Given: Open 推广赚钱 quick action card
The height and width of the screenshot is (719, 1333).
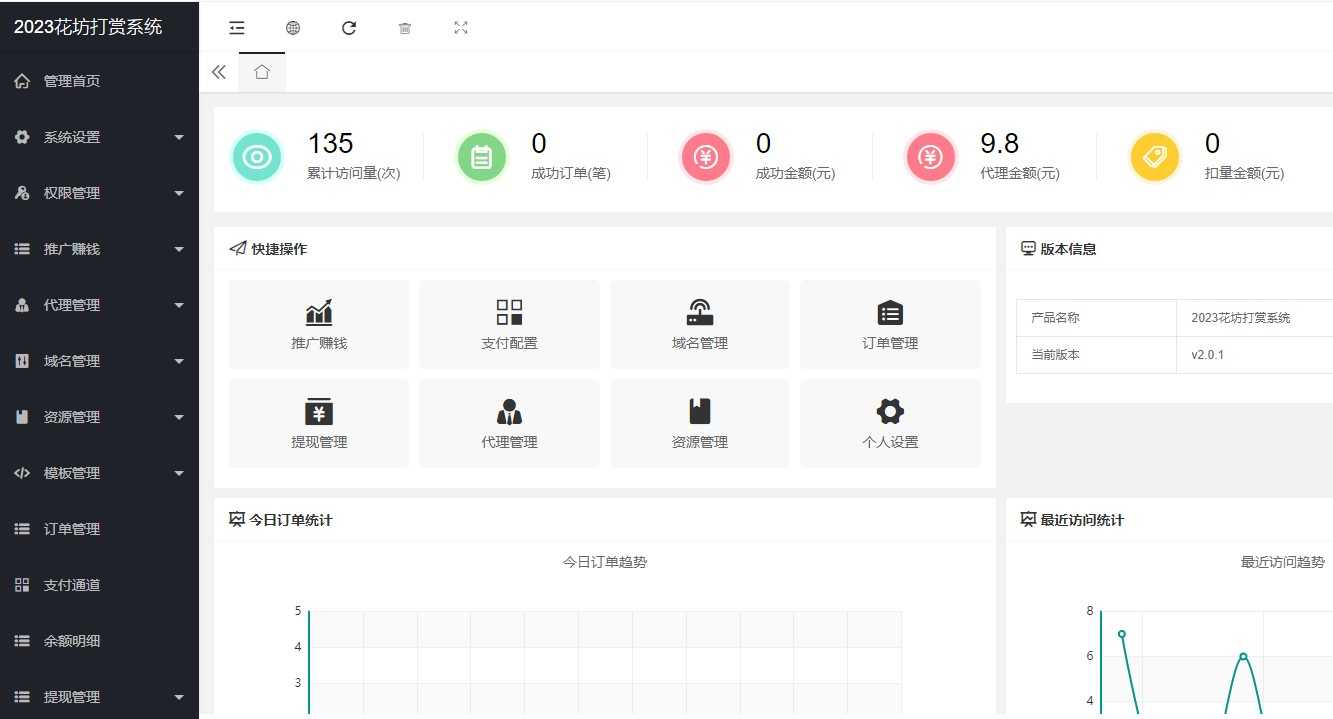Looking at the screenshot, I should click(319, 324).
